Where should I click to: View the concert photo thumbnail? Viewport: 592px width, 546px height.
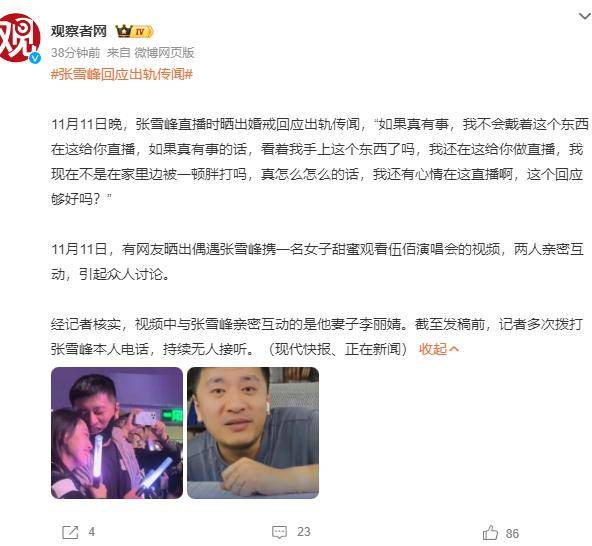pos(117,433)
